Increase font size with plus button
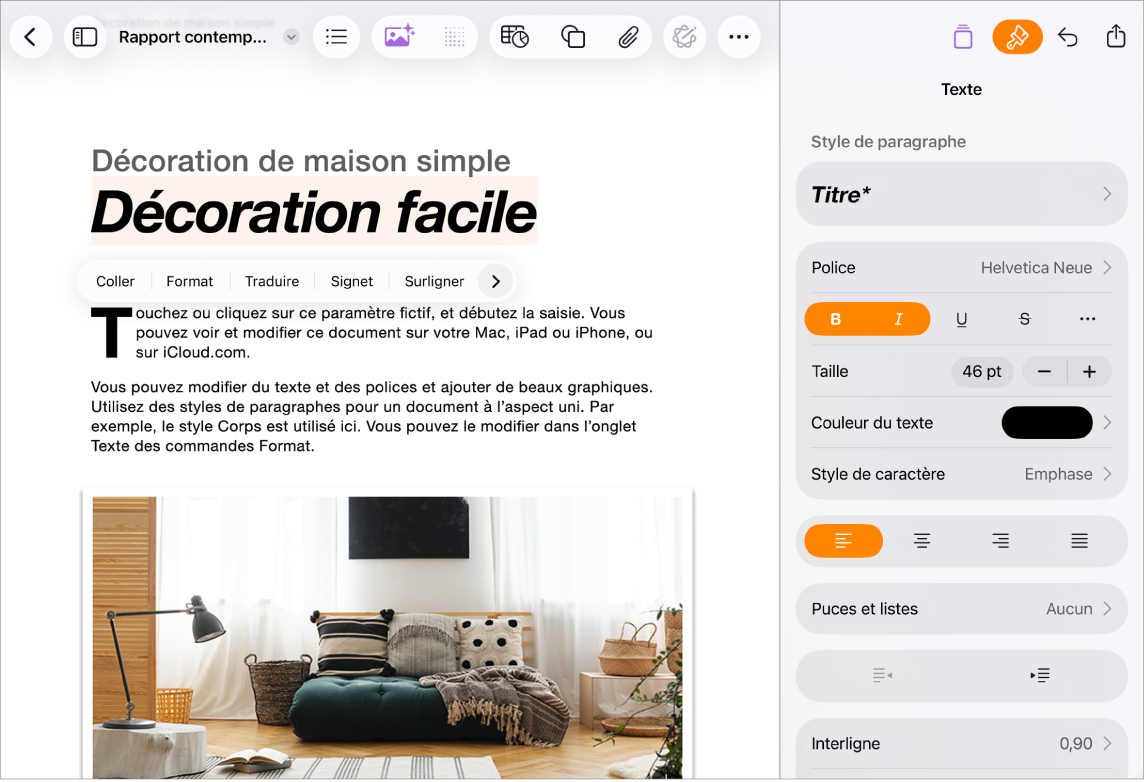The height and width of the screenshot is (782, 1146). click(x=1090, y=372)
